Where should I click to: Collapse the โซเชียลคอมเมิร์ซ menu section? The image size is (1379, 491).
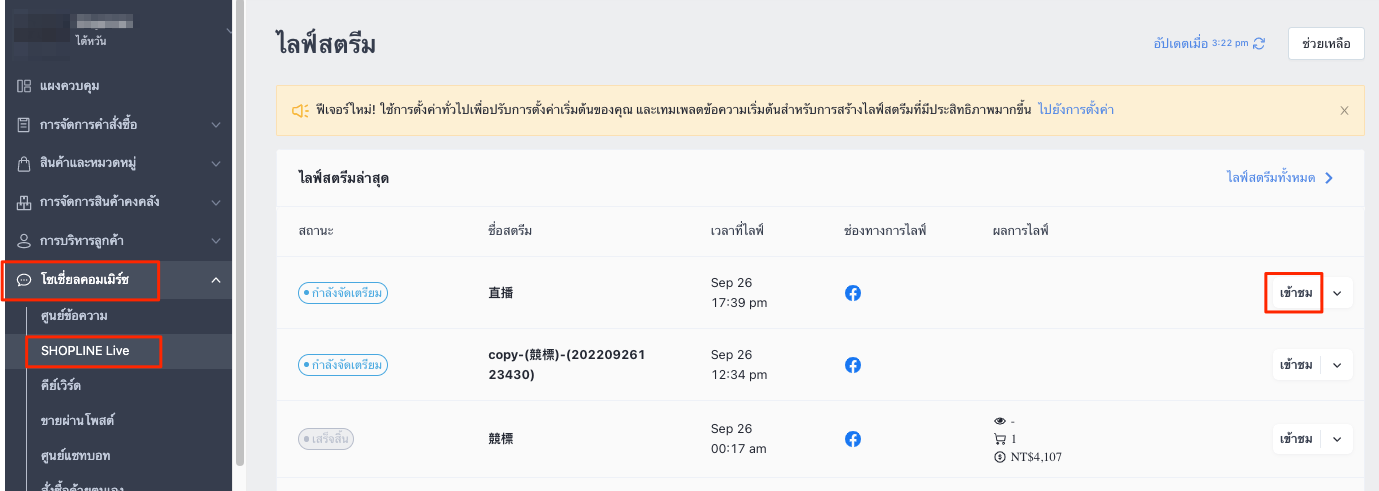point(216,280)
